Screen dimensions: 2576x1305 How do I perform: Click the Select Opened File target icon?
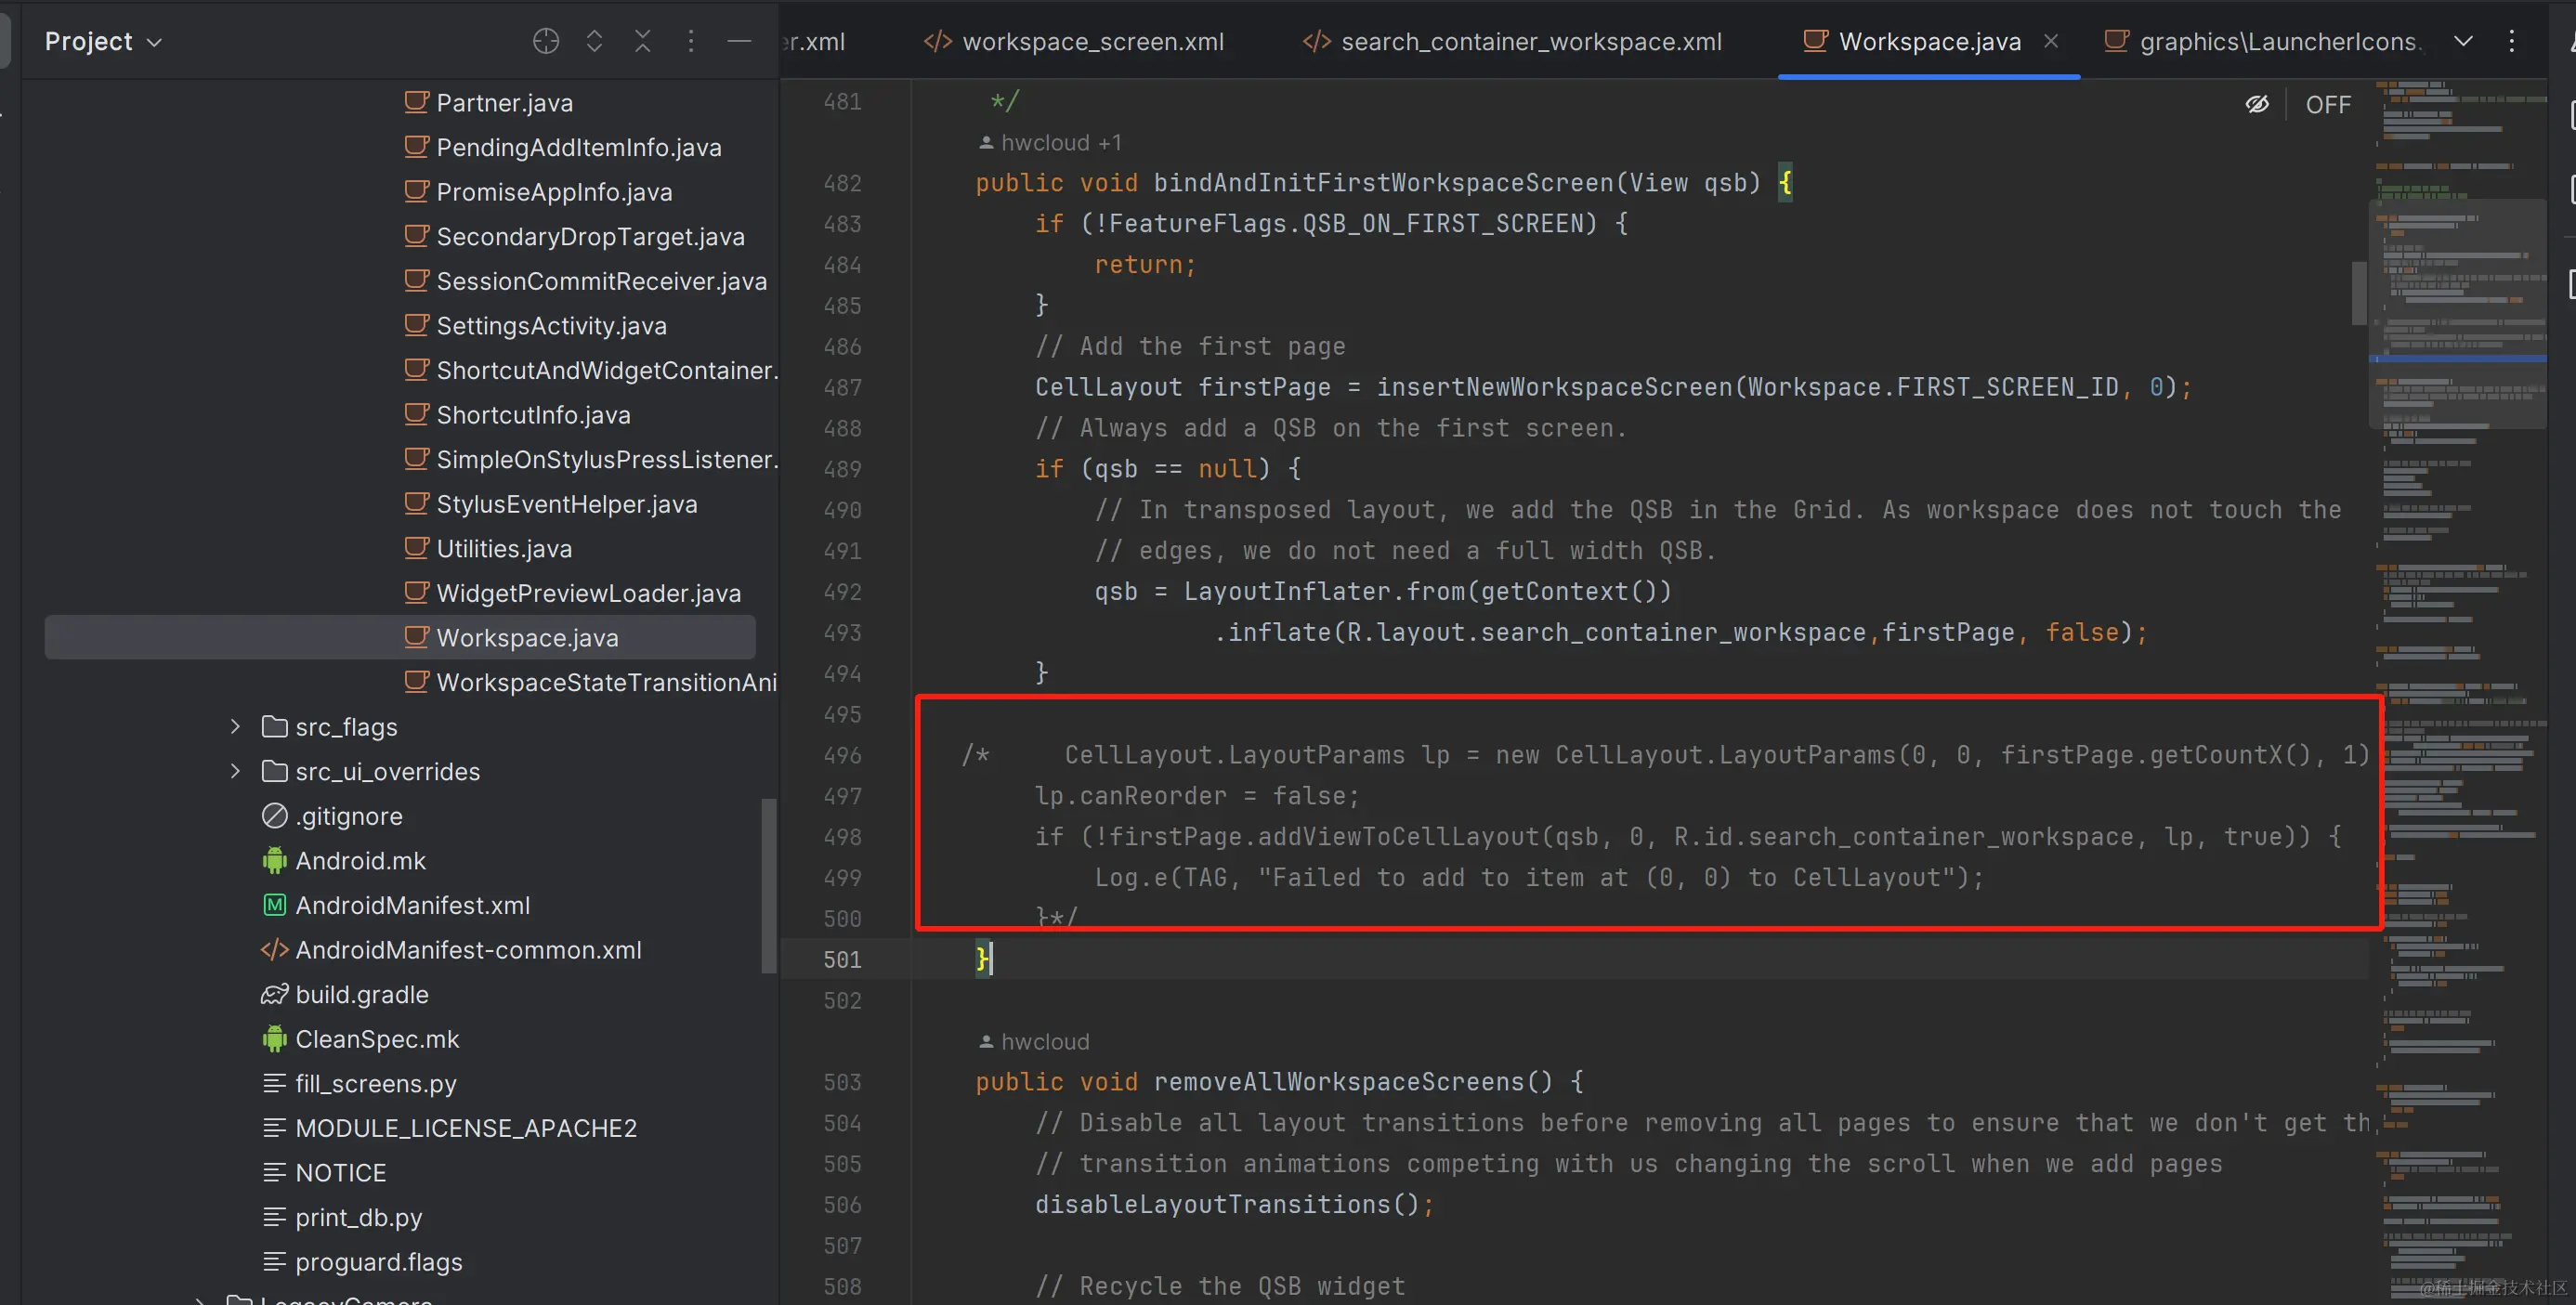[546, 41]
